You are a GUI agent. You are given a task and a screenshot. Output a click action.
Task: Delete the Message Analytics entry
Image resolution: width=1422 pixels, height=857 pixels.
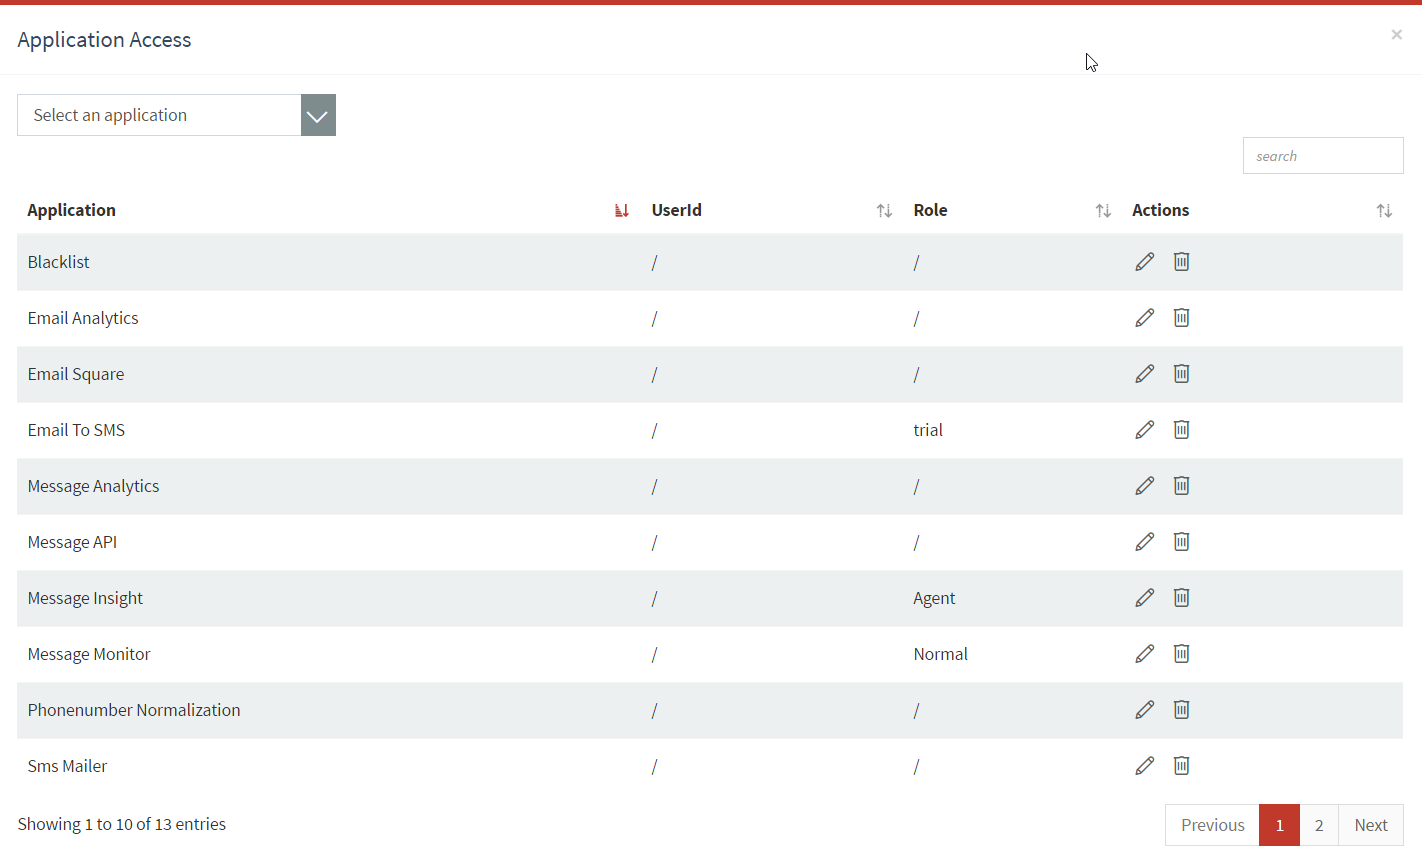[1181, 486]
